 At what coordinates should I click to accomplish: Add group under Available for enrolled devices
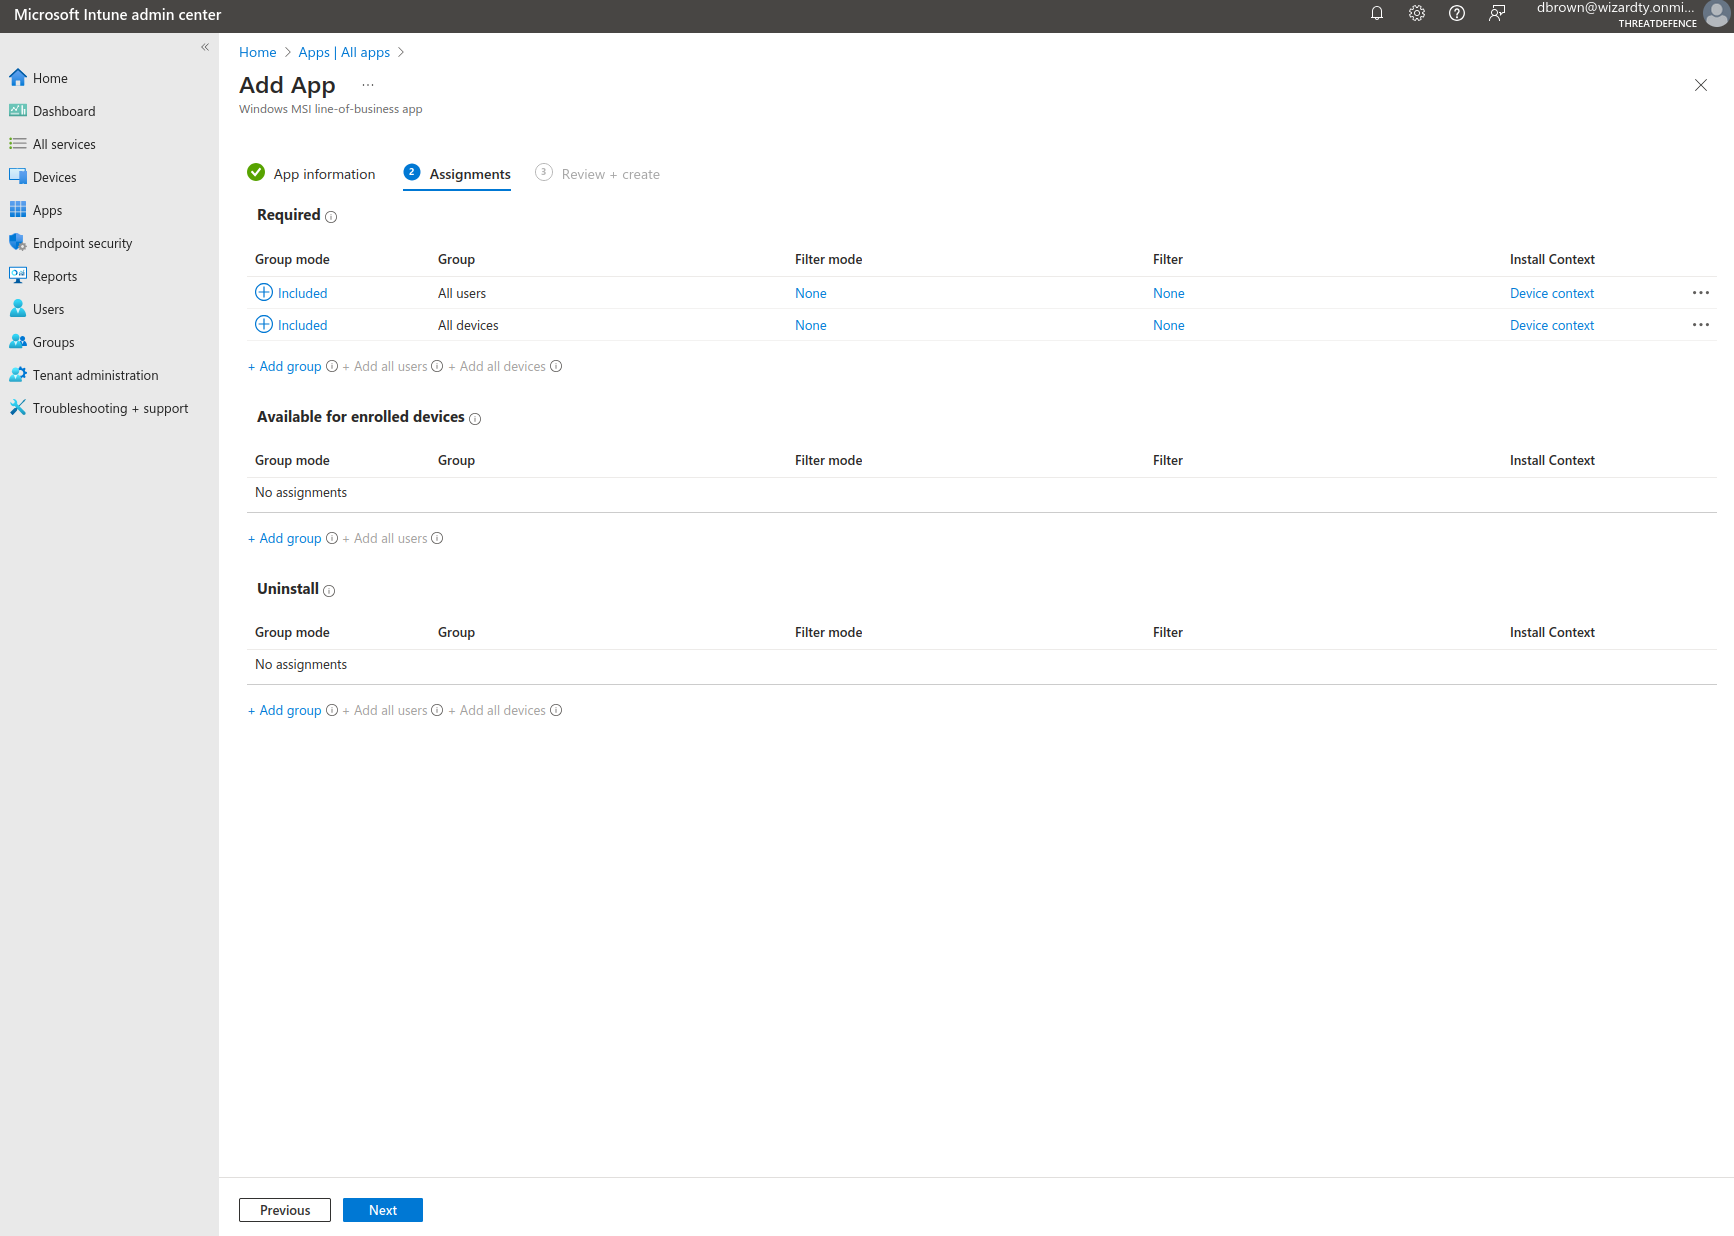point(285,538)
